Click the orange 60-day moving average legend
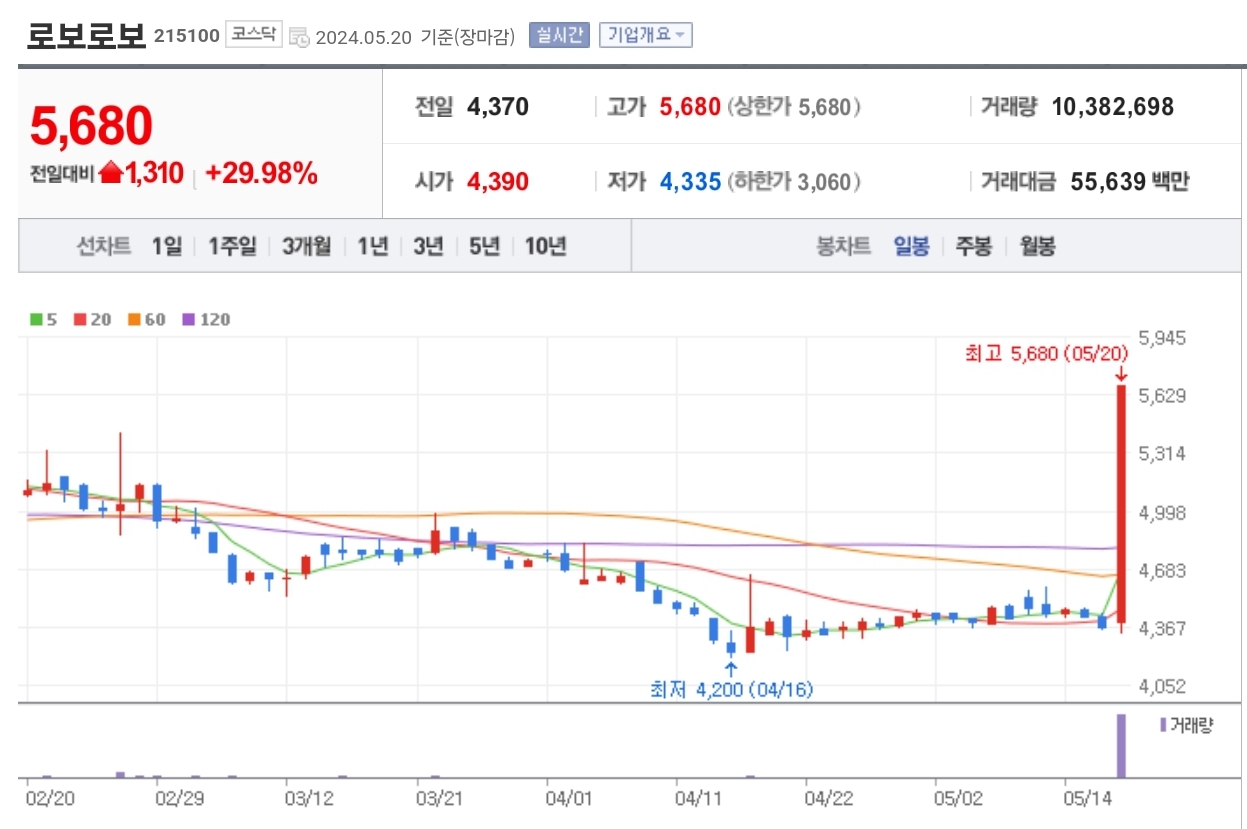The height and width of the screenshot is (829, 1247). (x=146, y=320)
